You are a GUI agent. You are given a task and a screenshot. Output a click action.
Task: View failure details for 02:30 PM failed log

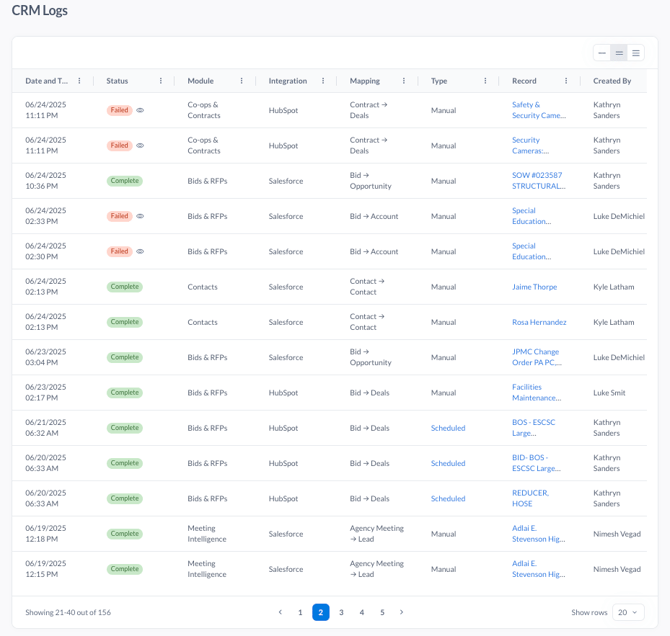pyautogui.click(x=140, y=251)
